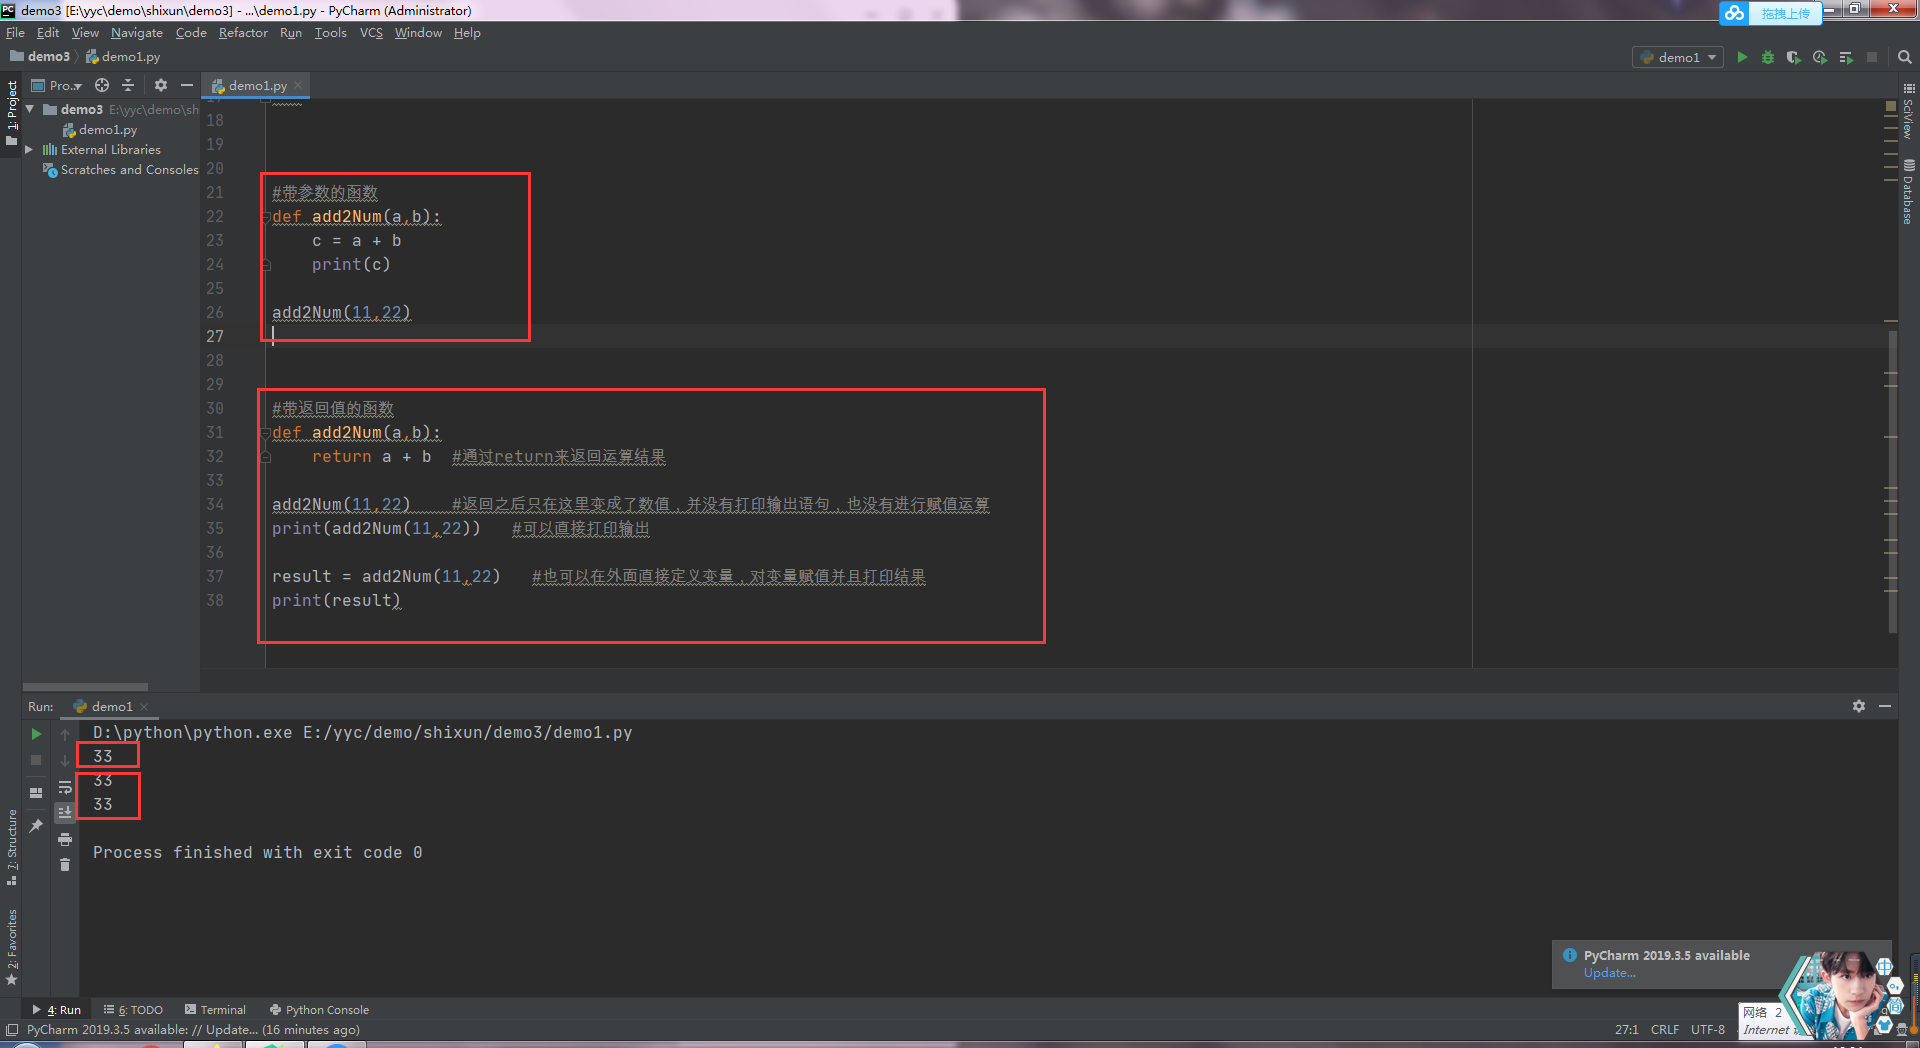
Task: Toggle the Project side tool button
Action: coord(11,113)
